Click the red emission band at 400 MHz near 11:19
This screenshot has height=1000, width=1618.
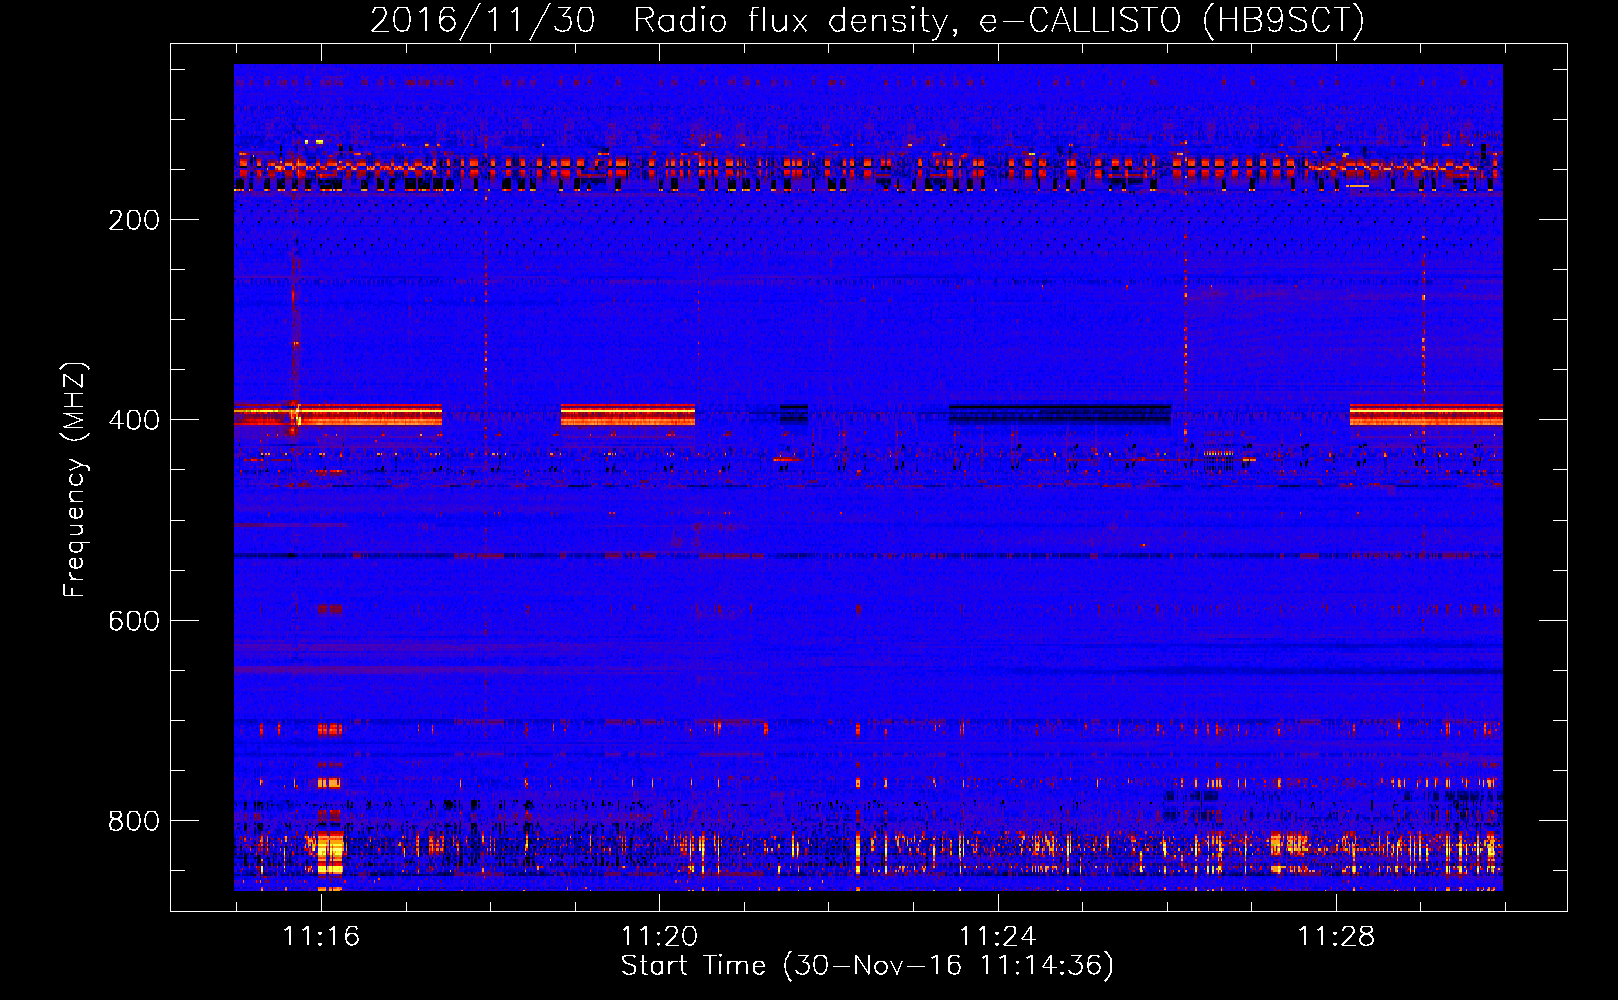coord(628,415)
